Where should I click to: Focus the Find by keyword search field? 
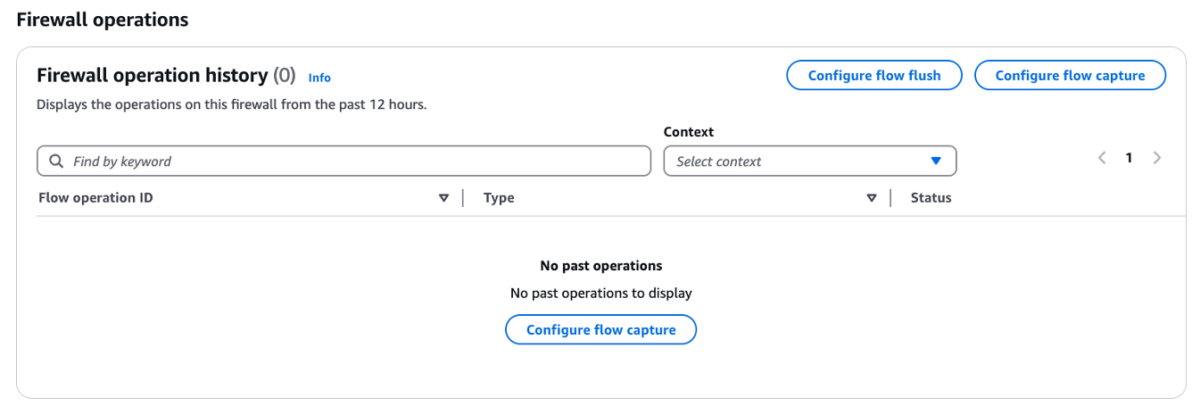click(x=344, y=161)
